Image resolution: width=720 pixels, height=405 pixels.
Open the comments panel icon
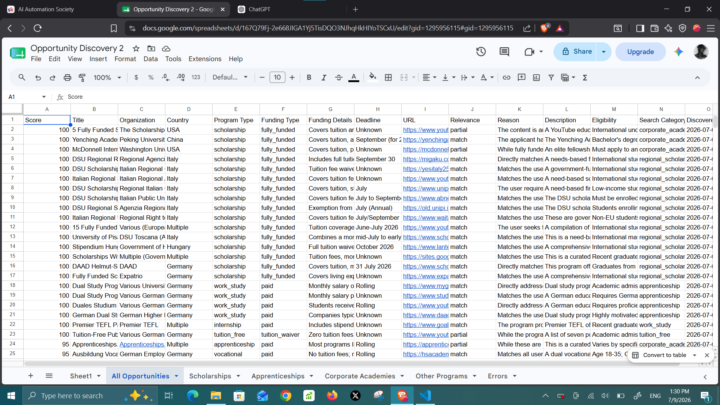504,51
